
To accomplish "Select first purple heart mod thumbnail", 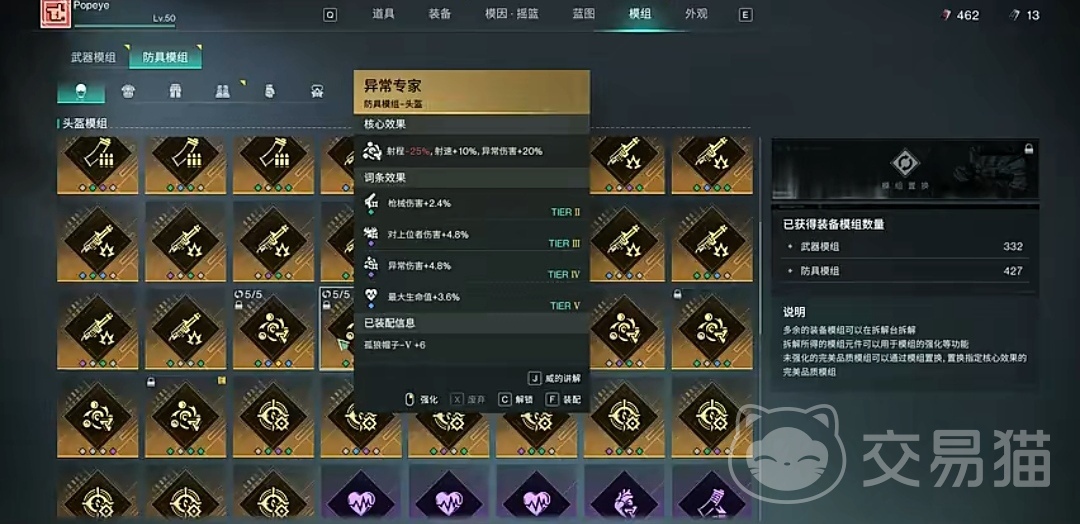I will [x=361, y=493].
